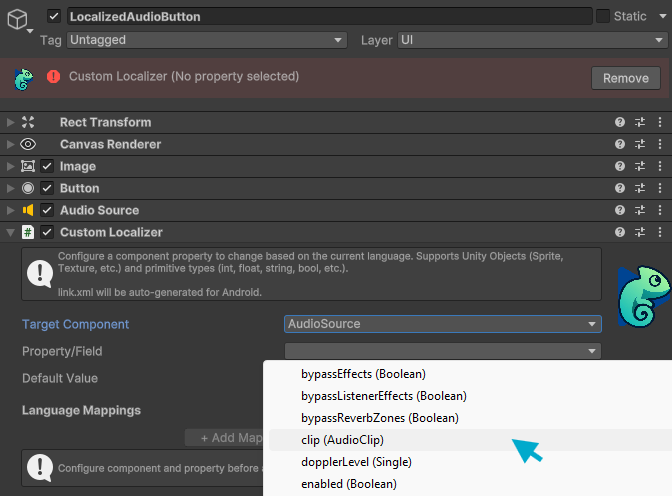Click the Custom Localizer component title
Viewport: 672px width, 496px height.
tap(111, 232)
